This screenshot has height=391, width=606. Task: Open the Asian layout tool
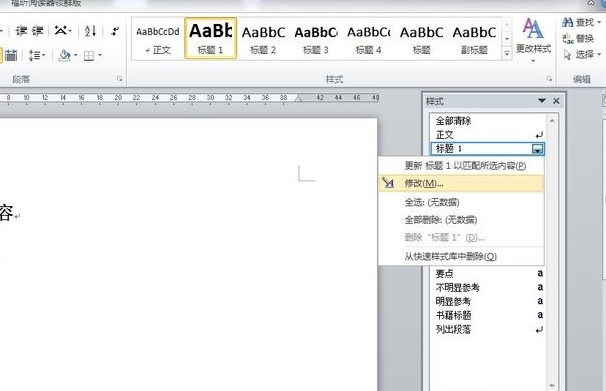(x=62, y=31)
